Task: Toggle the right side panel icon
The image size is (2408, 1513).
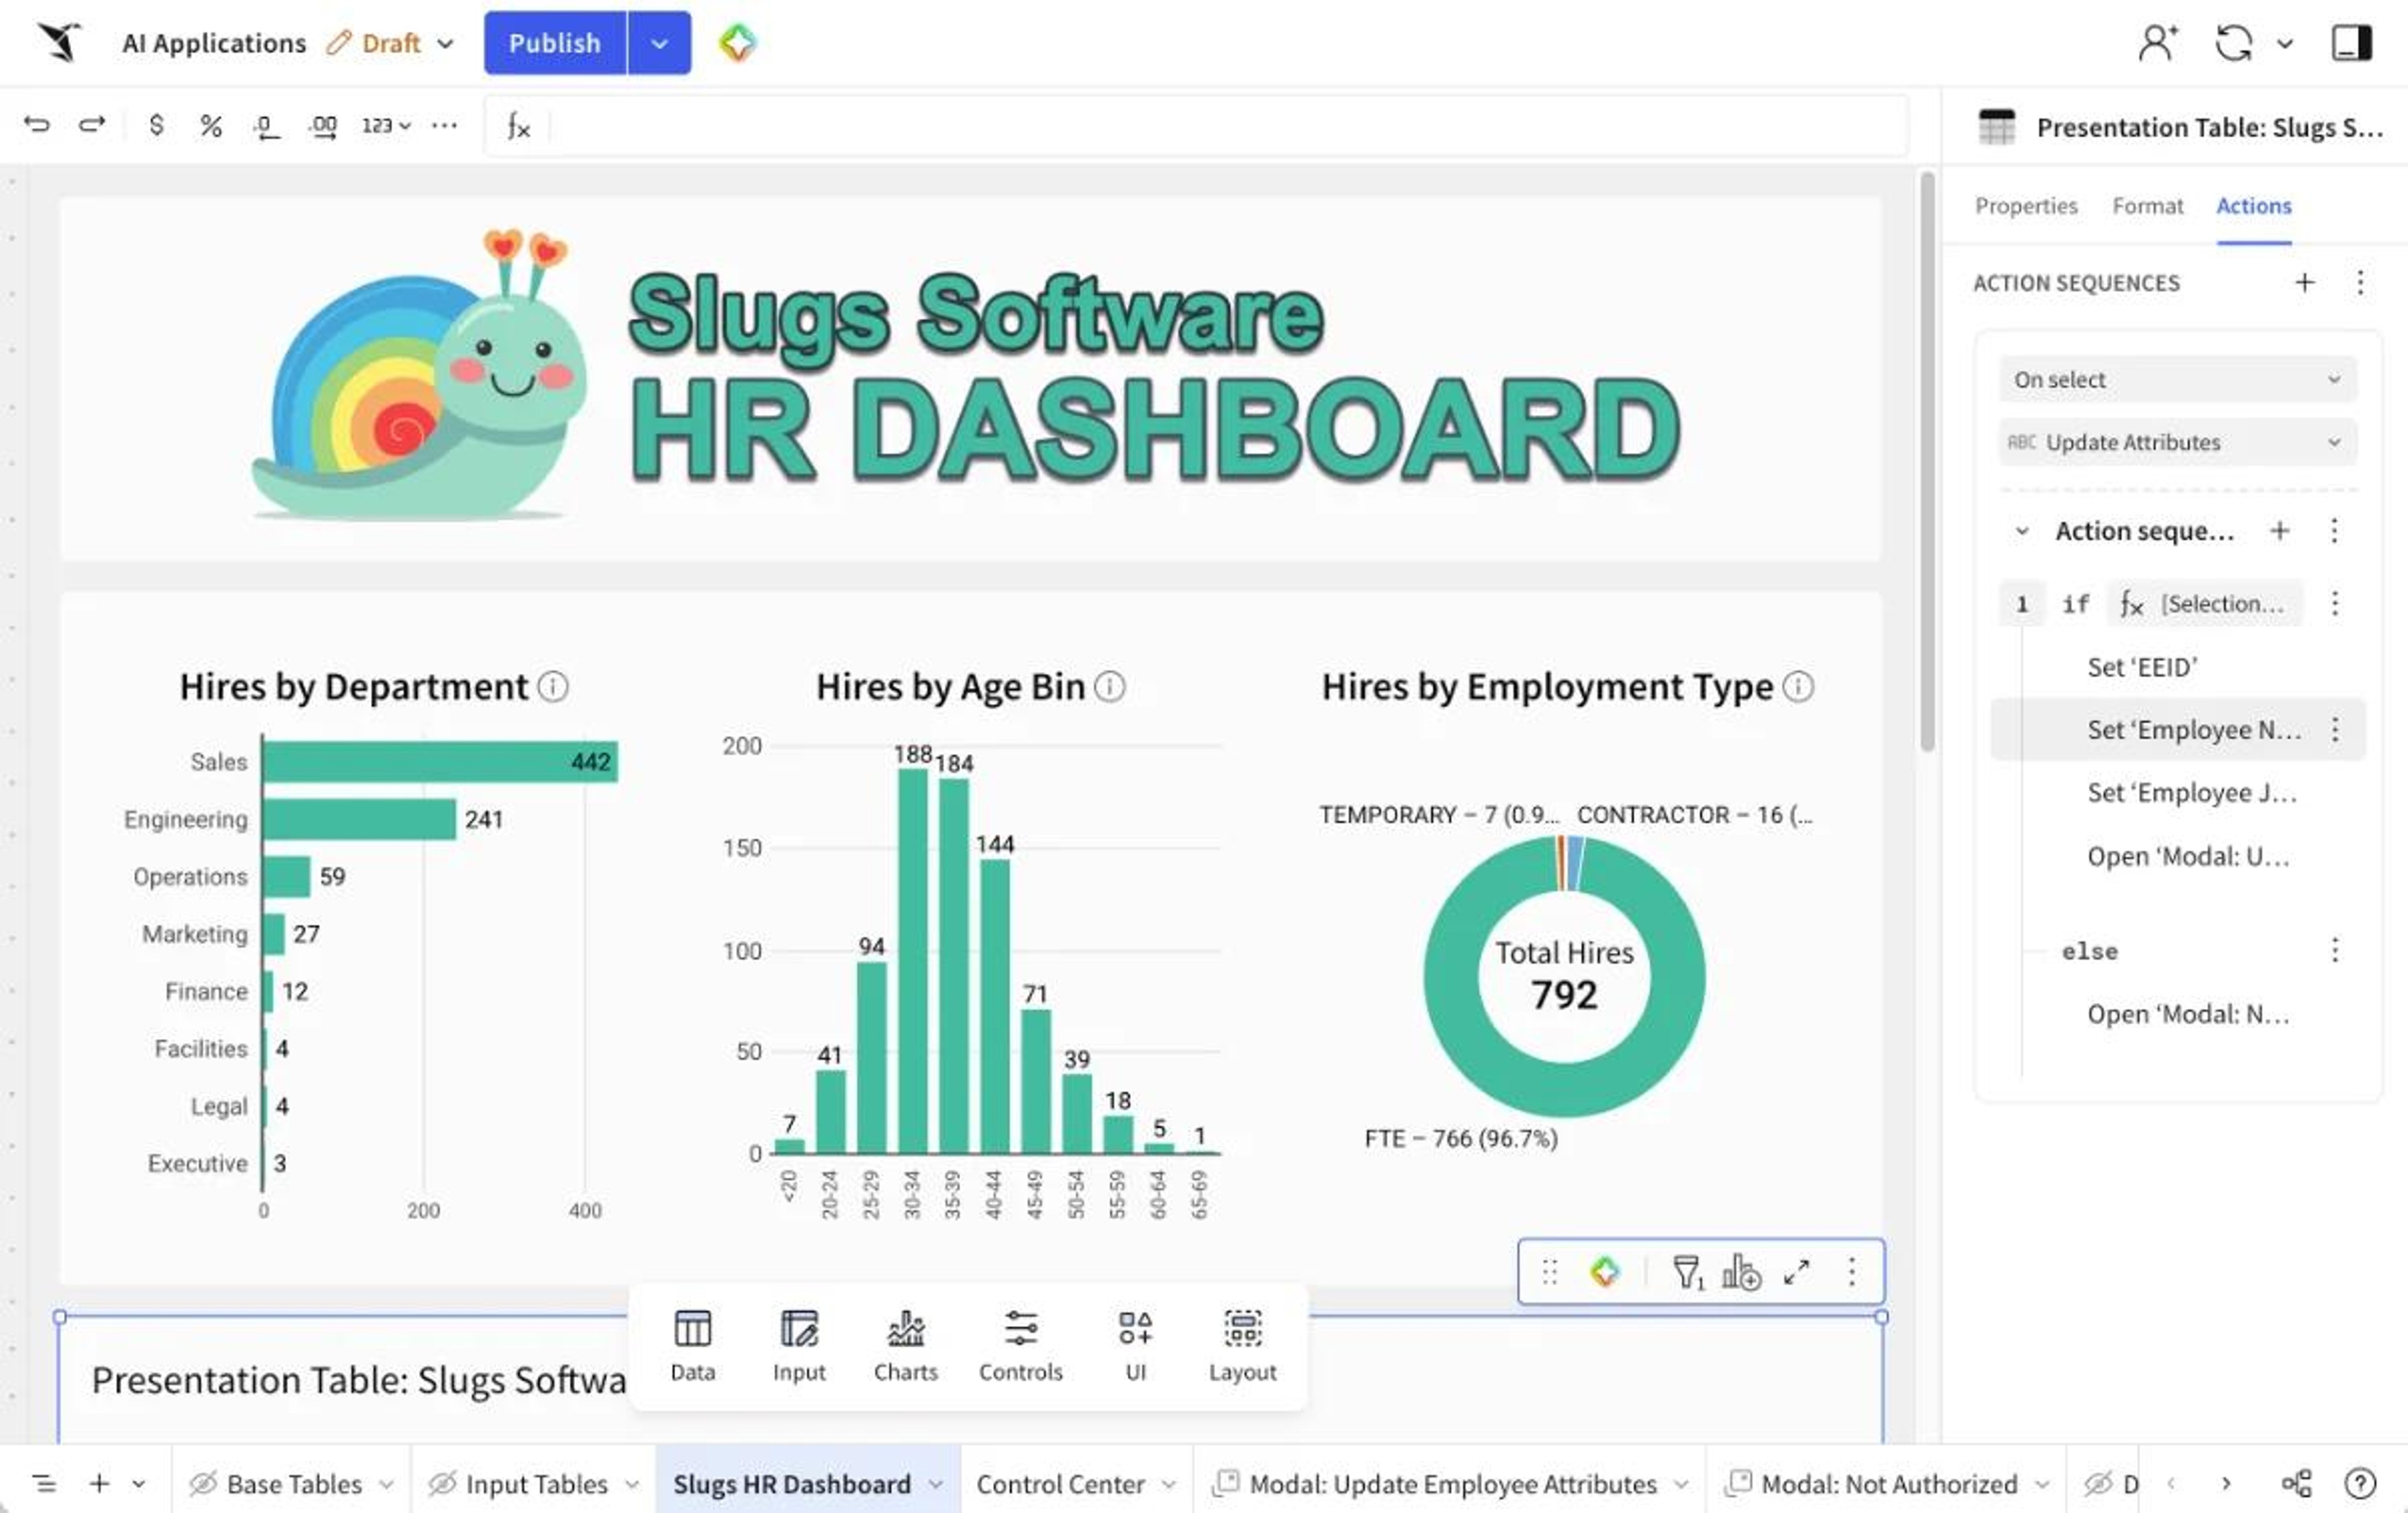Action: pyautogui.click(x=2351, y=43)
